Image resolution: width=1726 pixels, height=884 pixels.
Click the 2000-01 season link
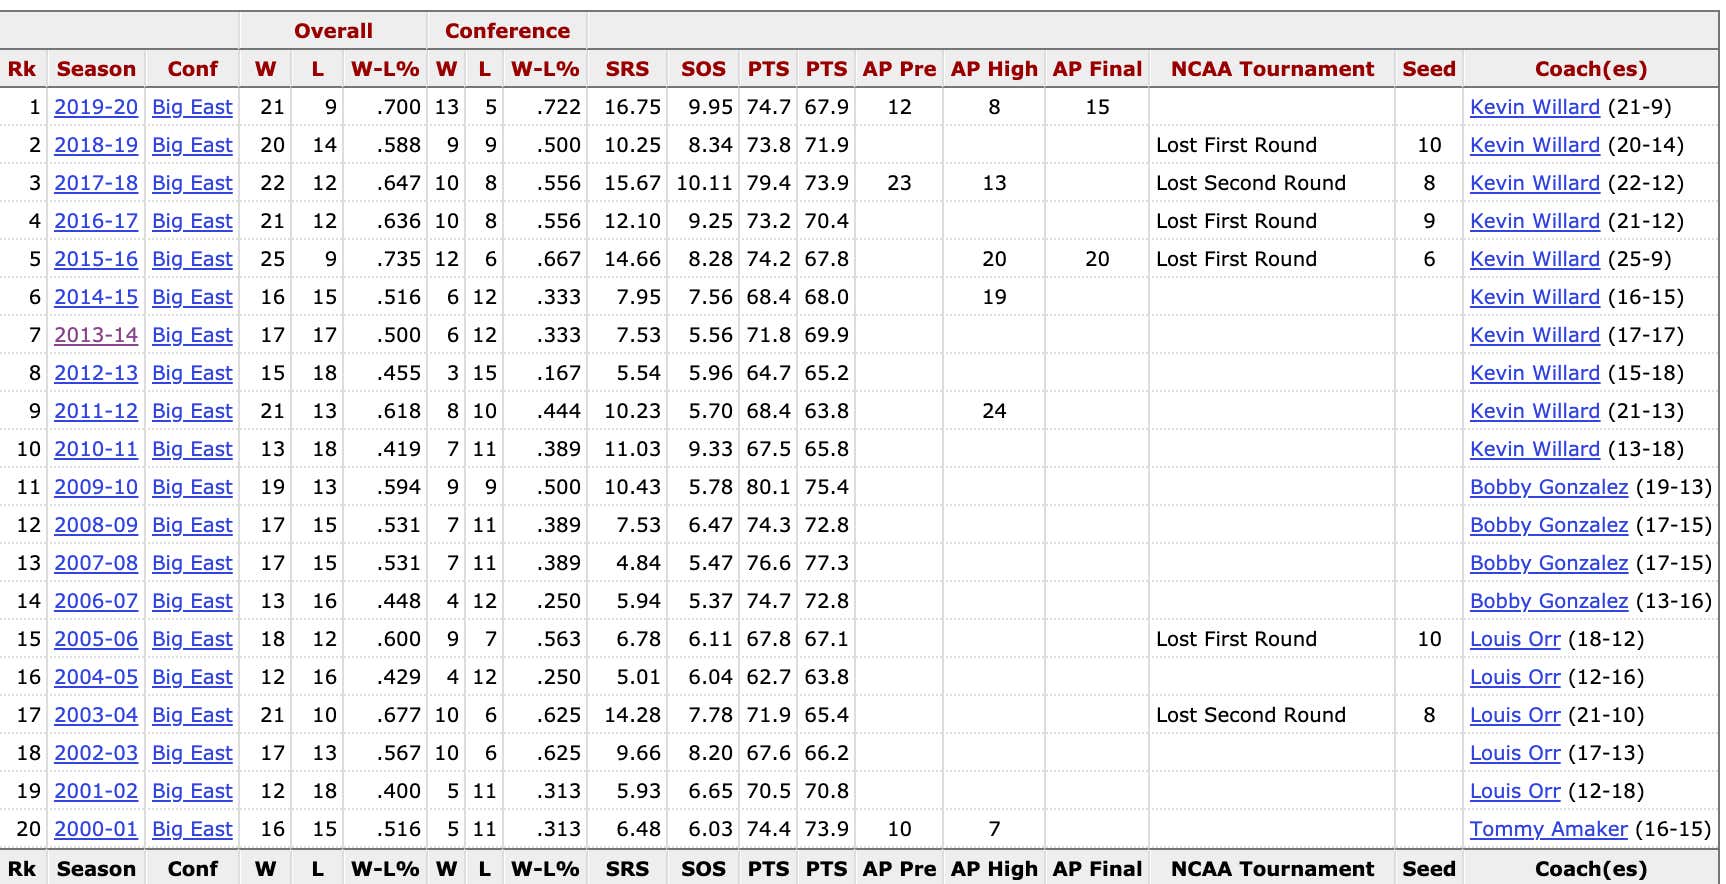point(96,829)
